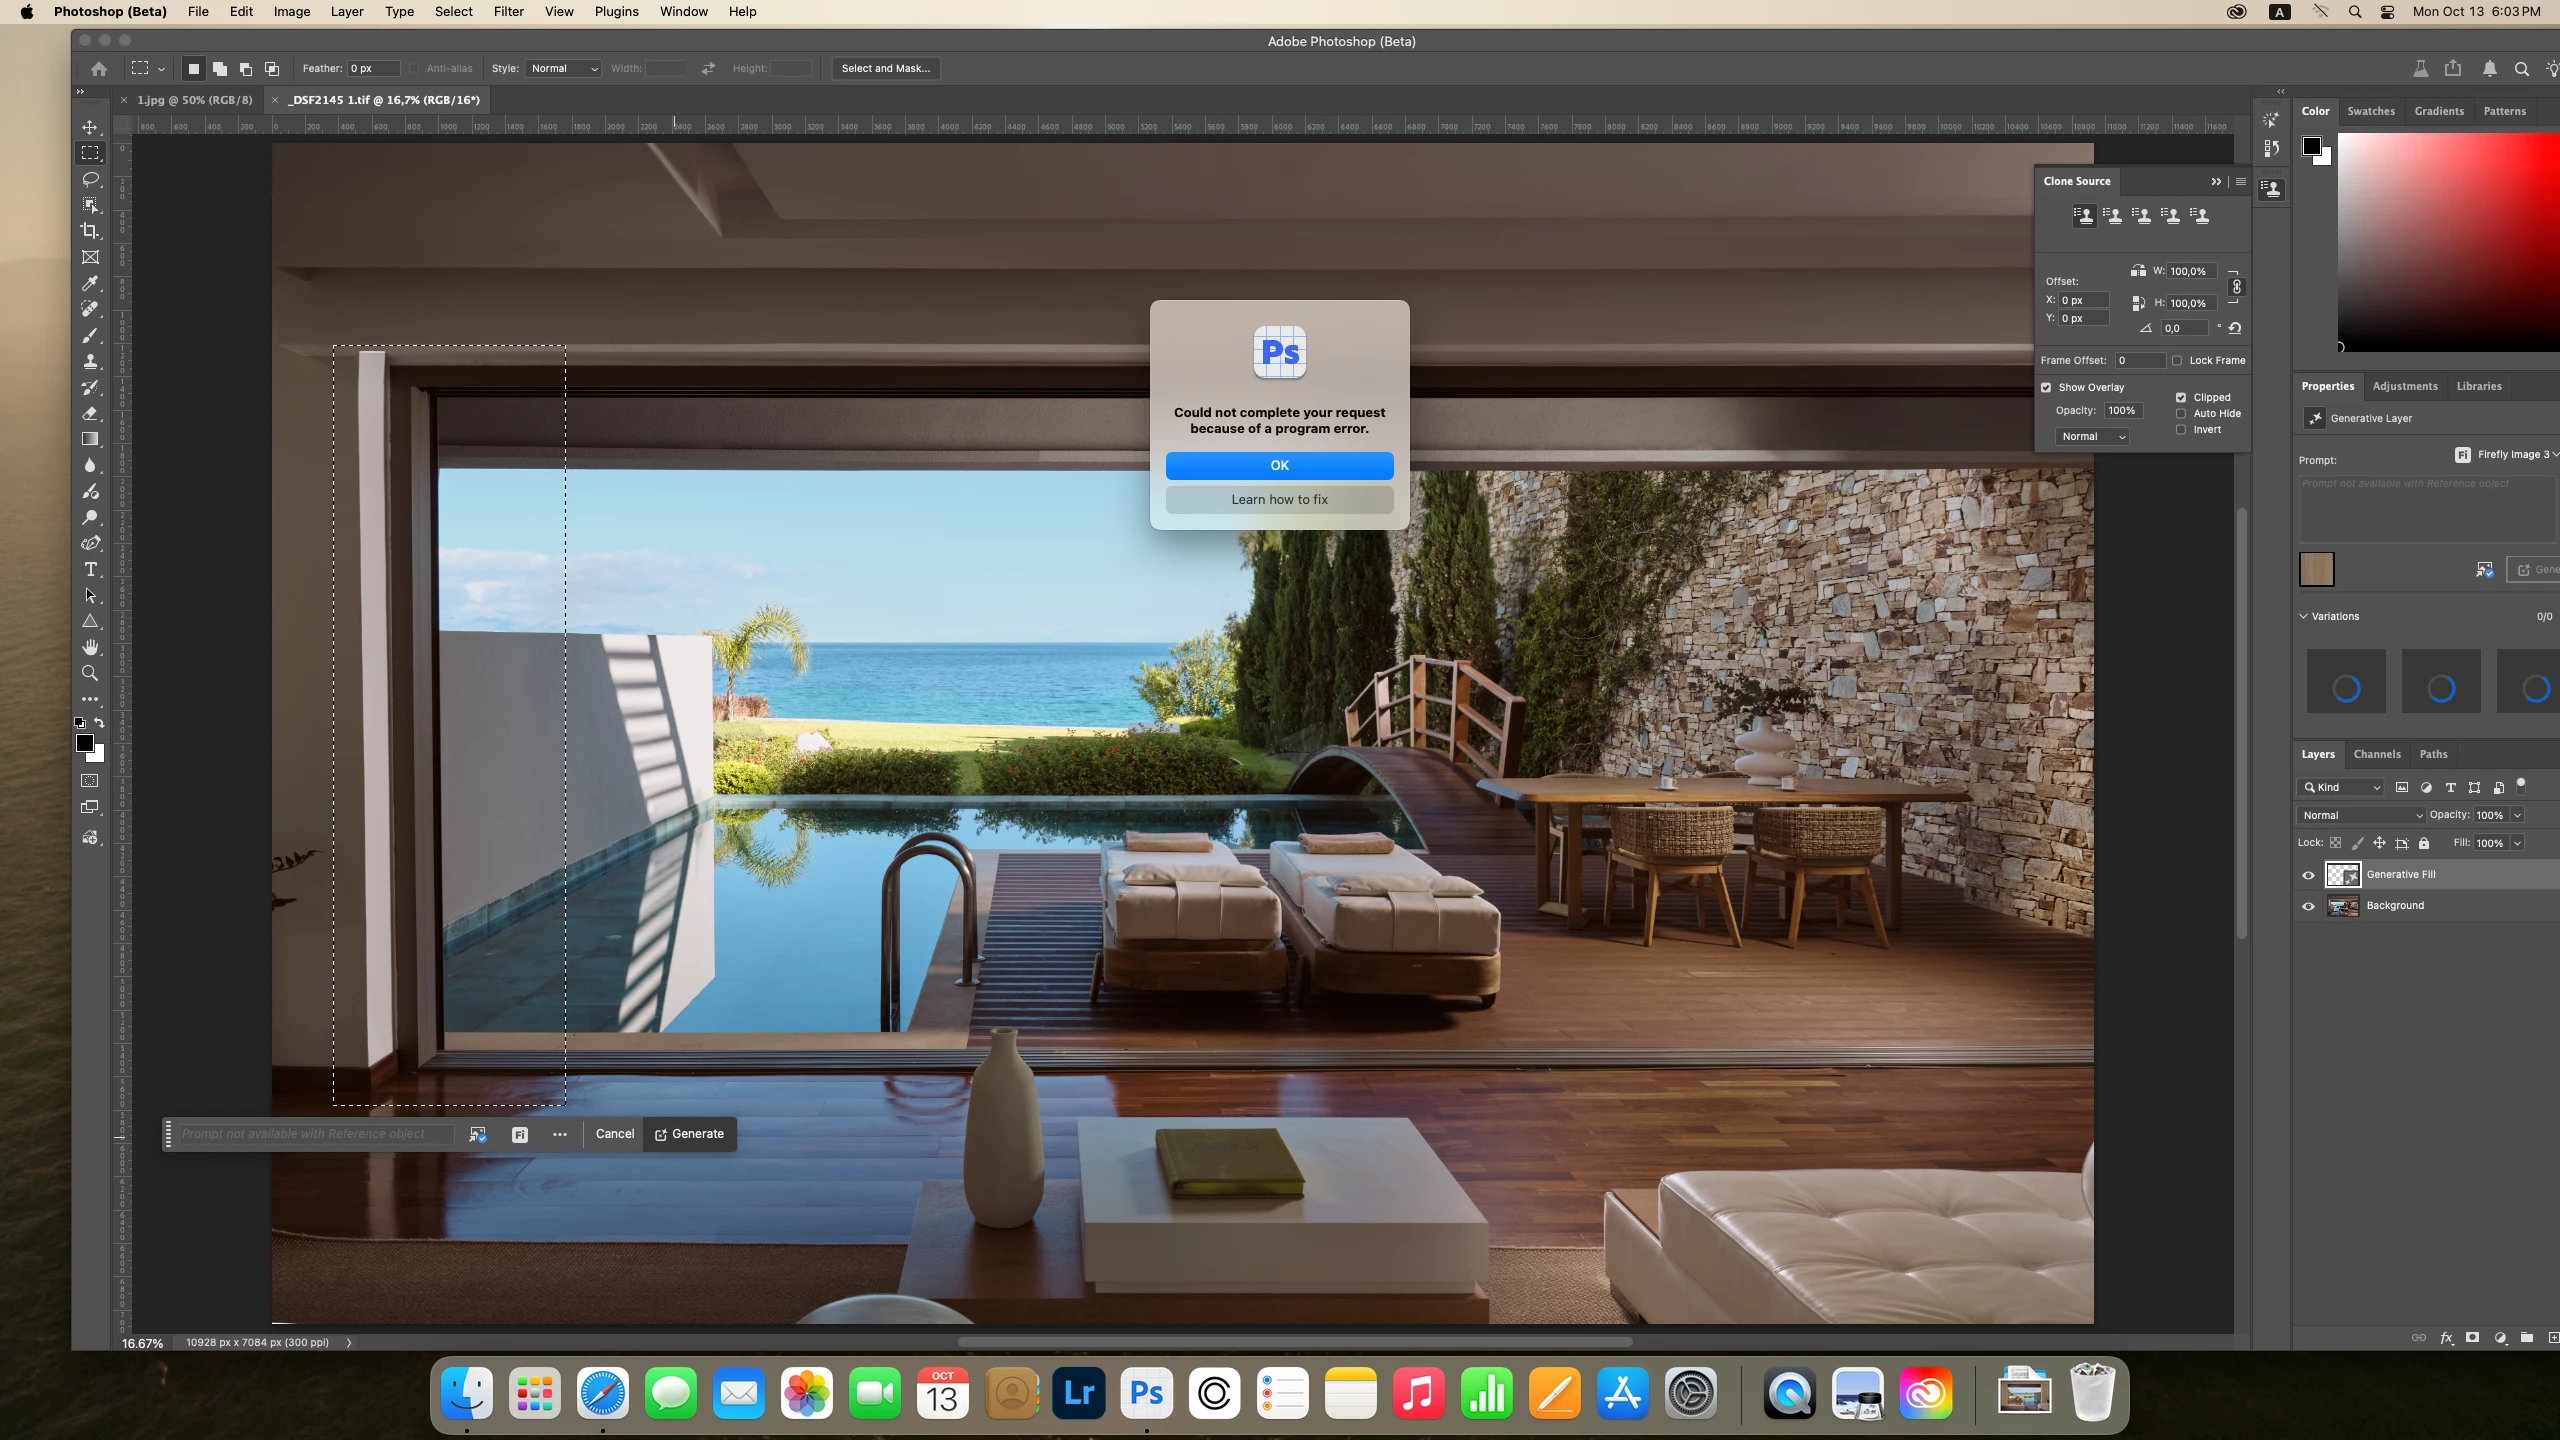This screenshot has height=1440, width=2560.
Task: Click the foreground color swatch in toolbar
Action: (85, 743)
